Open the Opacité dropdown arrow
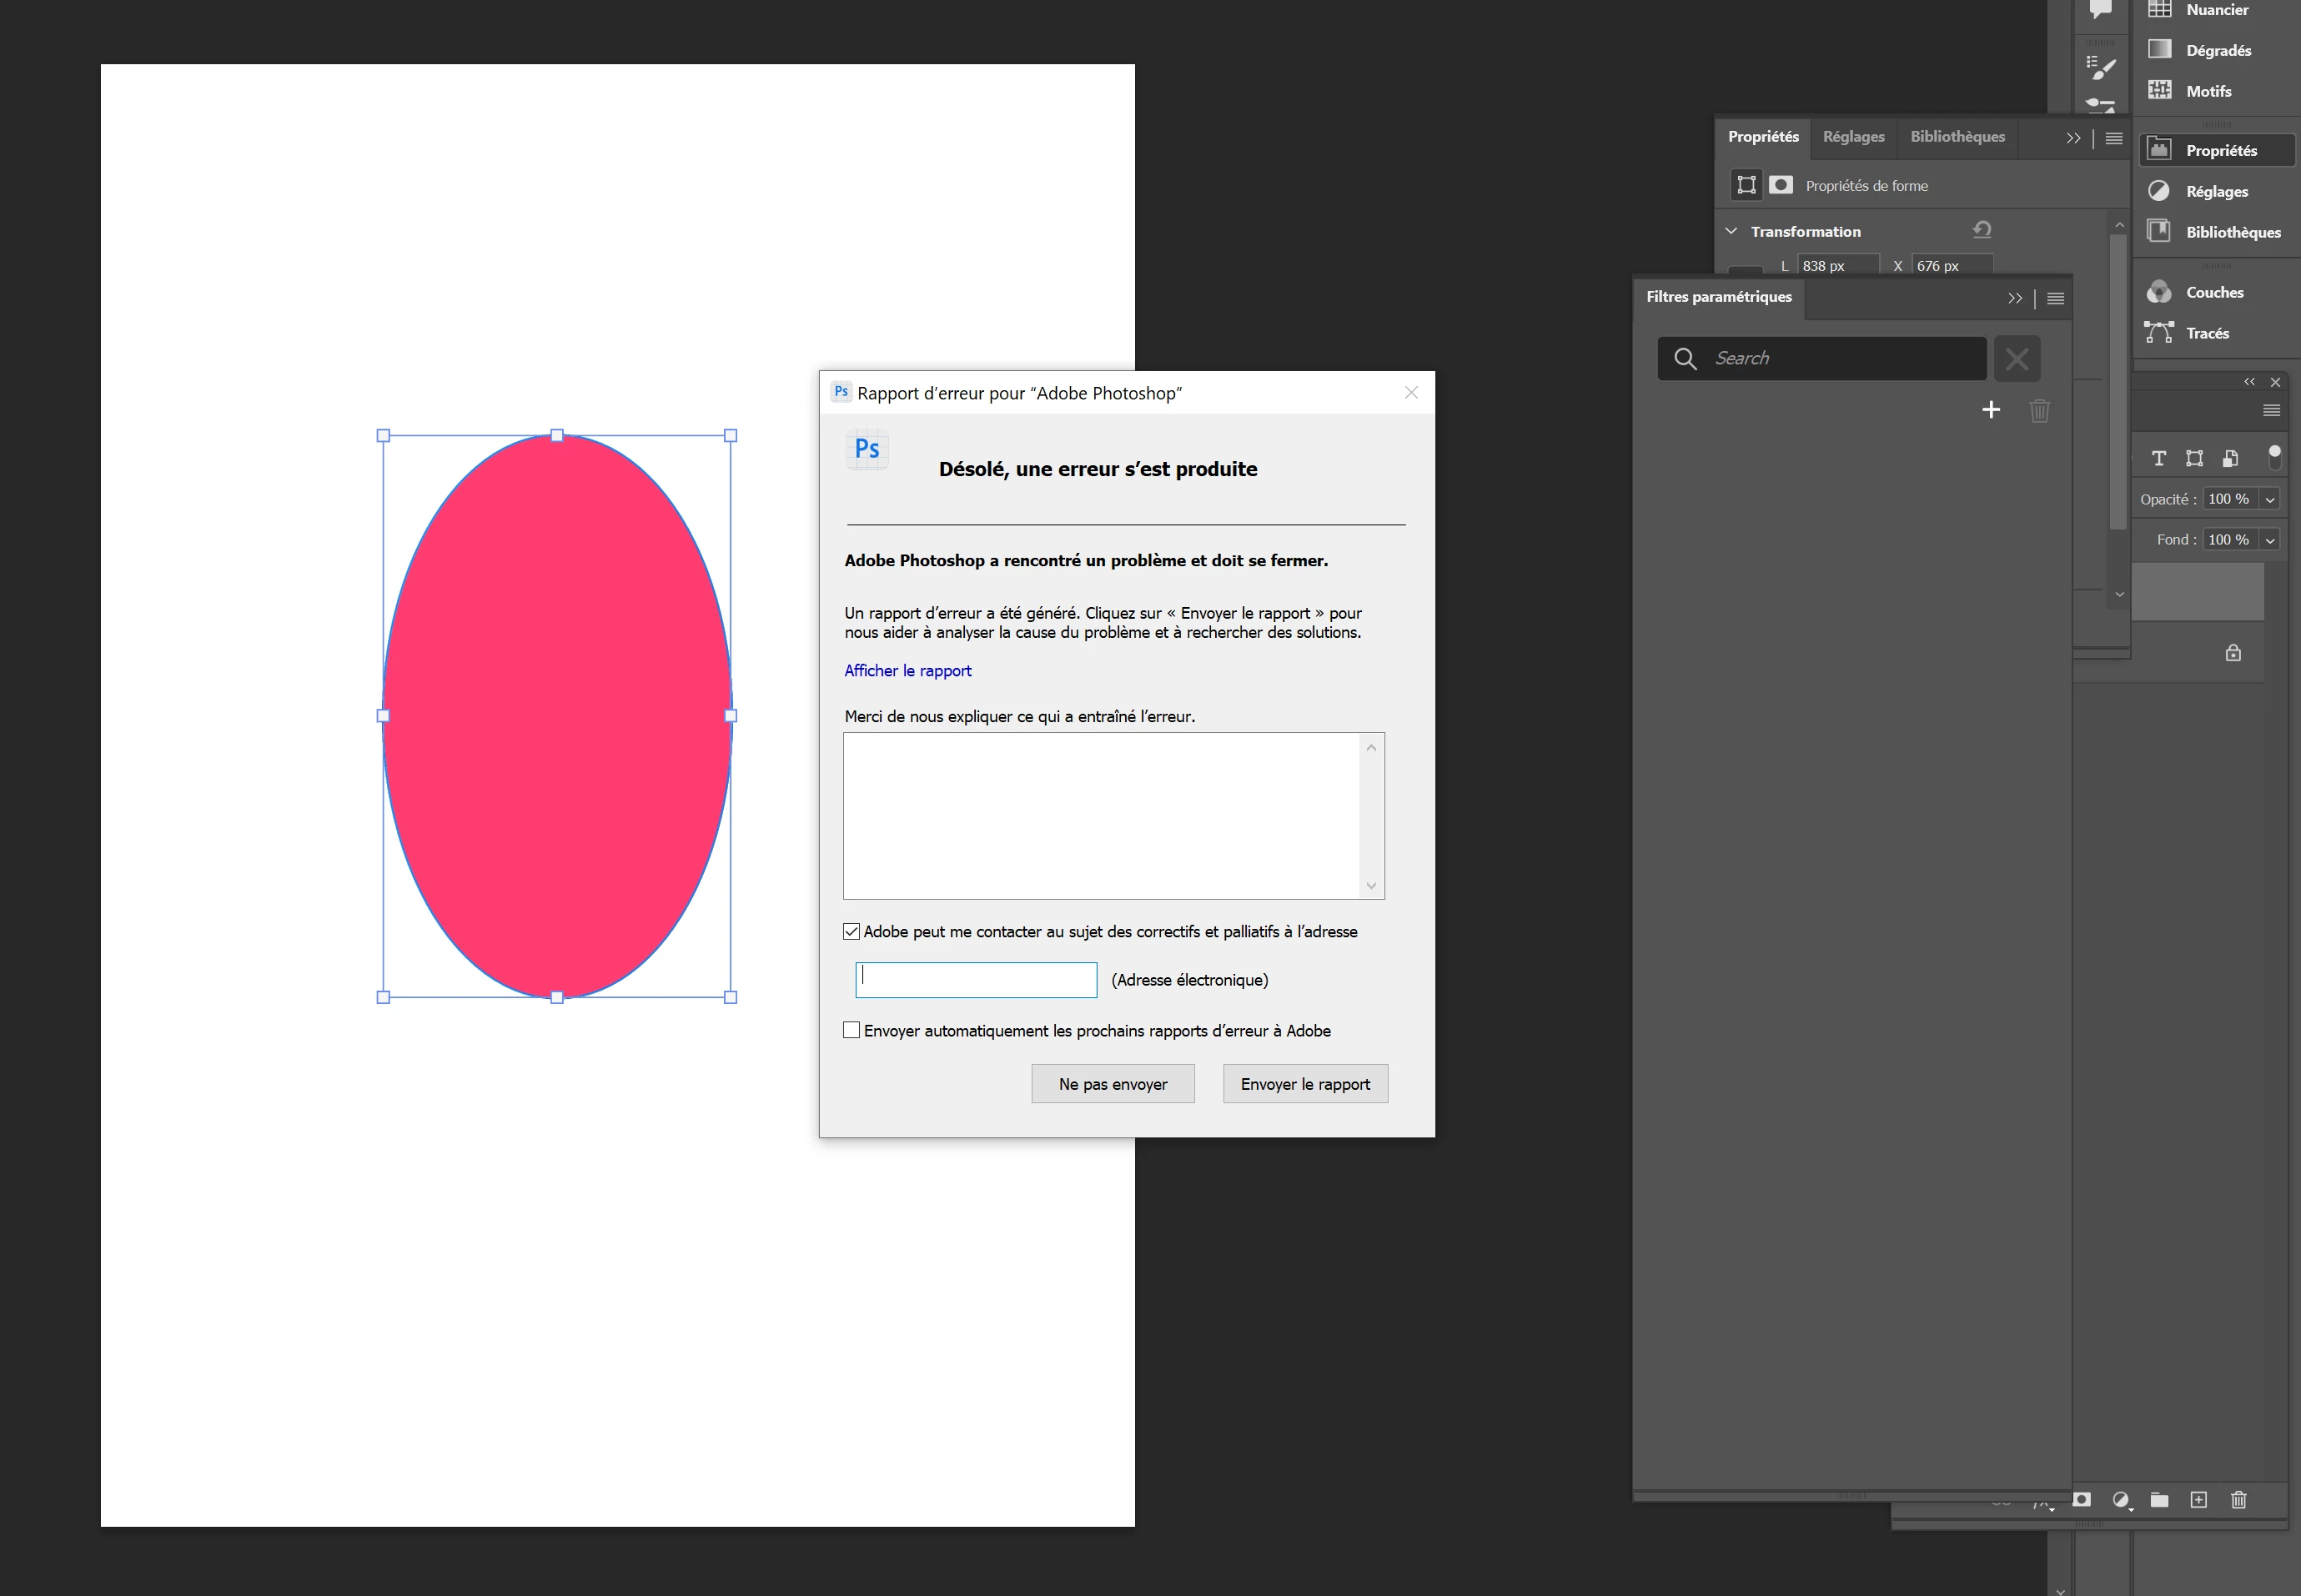The width and height of the screenshot is (2301, 1596). pos(2270,499)
